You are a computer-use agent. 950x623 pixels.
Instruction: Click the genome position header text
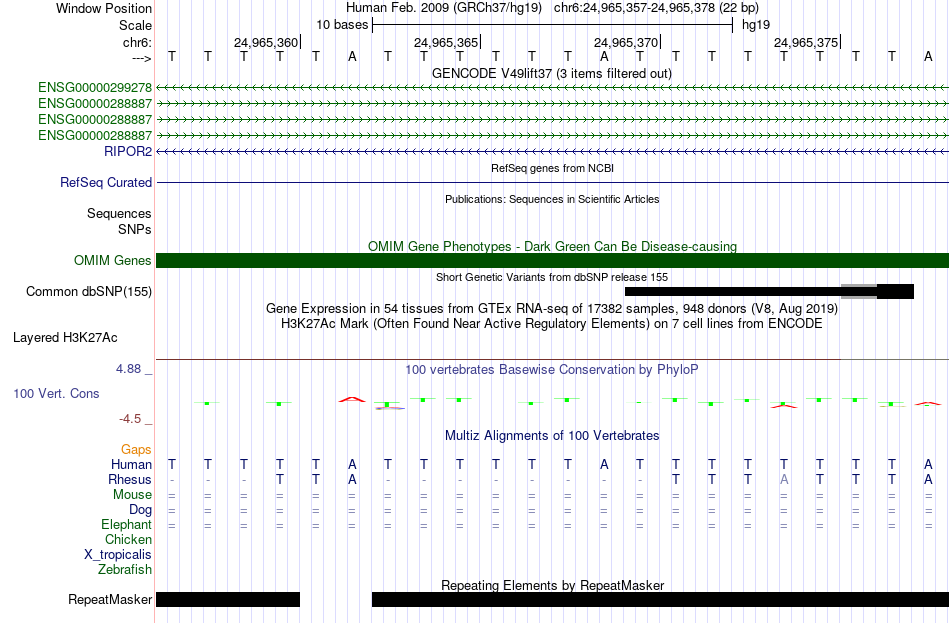point(552,8)
